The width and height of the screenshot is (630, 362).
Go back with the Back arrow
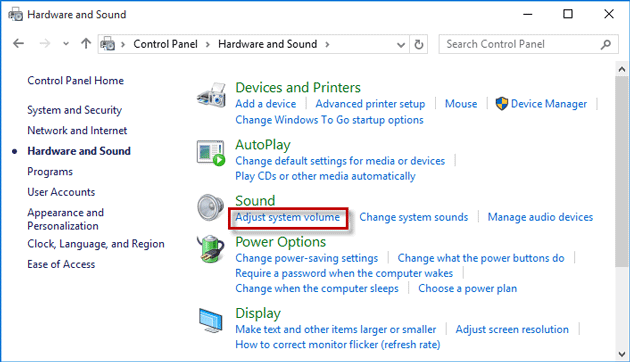click(18, 43)
